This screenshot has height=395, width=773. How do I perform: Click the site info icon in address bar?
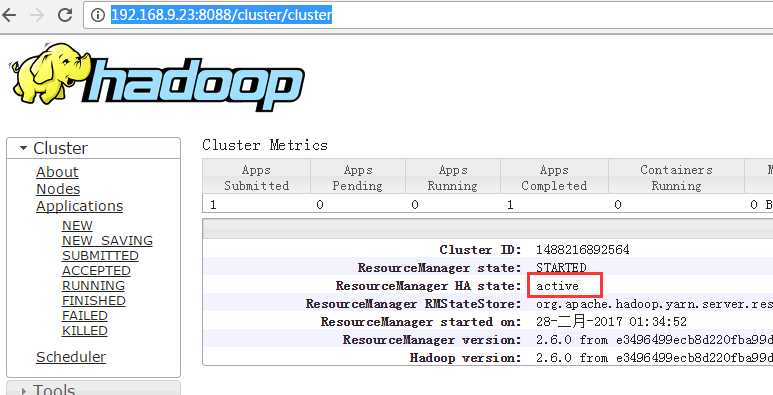(98, 15)
